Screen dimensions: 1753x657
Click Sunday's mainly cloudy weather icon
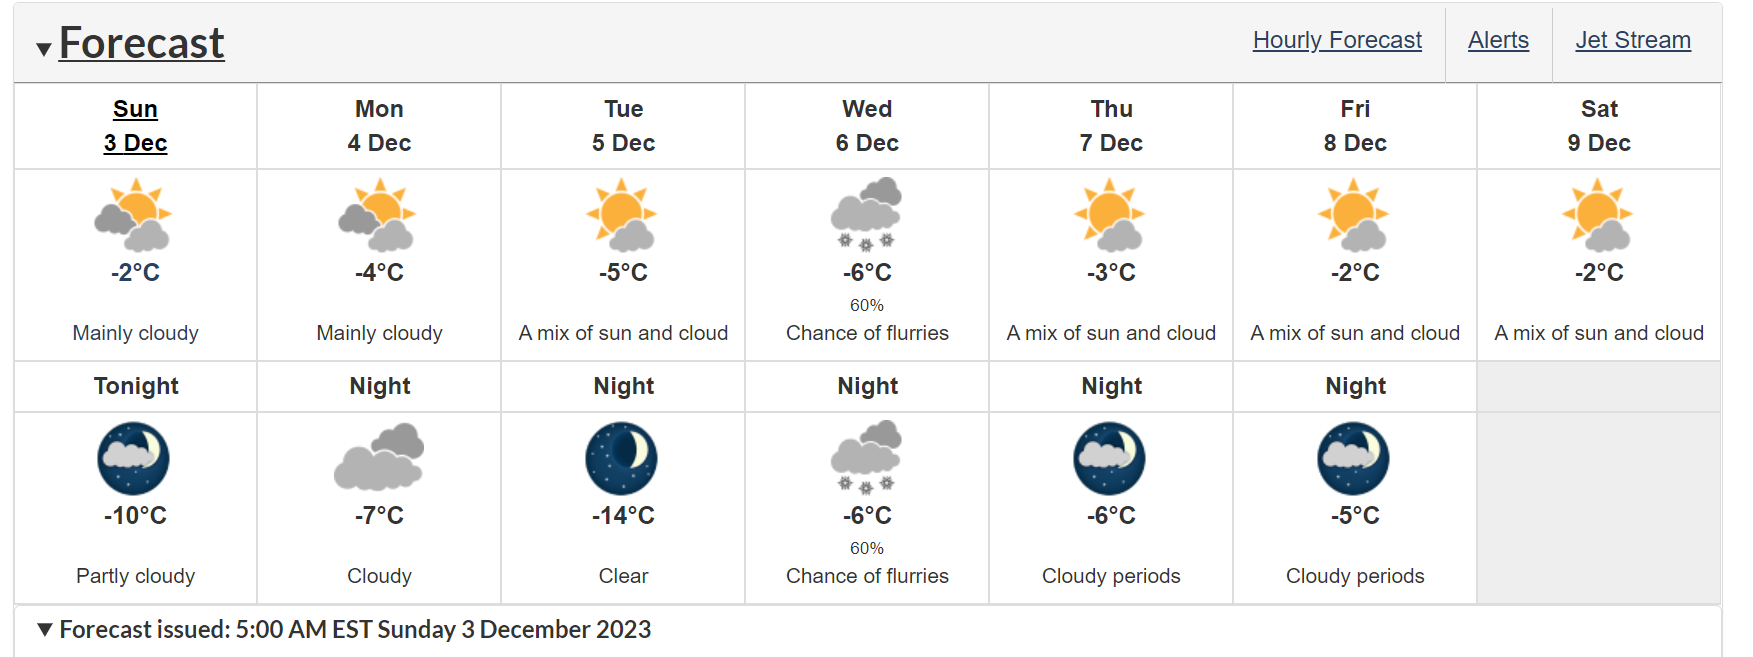(x=134, y=214)
